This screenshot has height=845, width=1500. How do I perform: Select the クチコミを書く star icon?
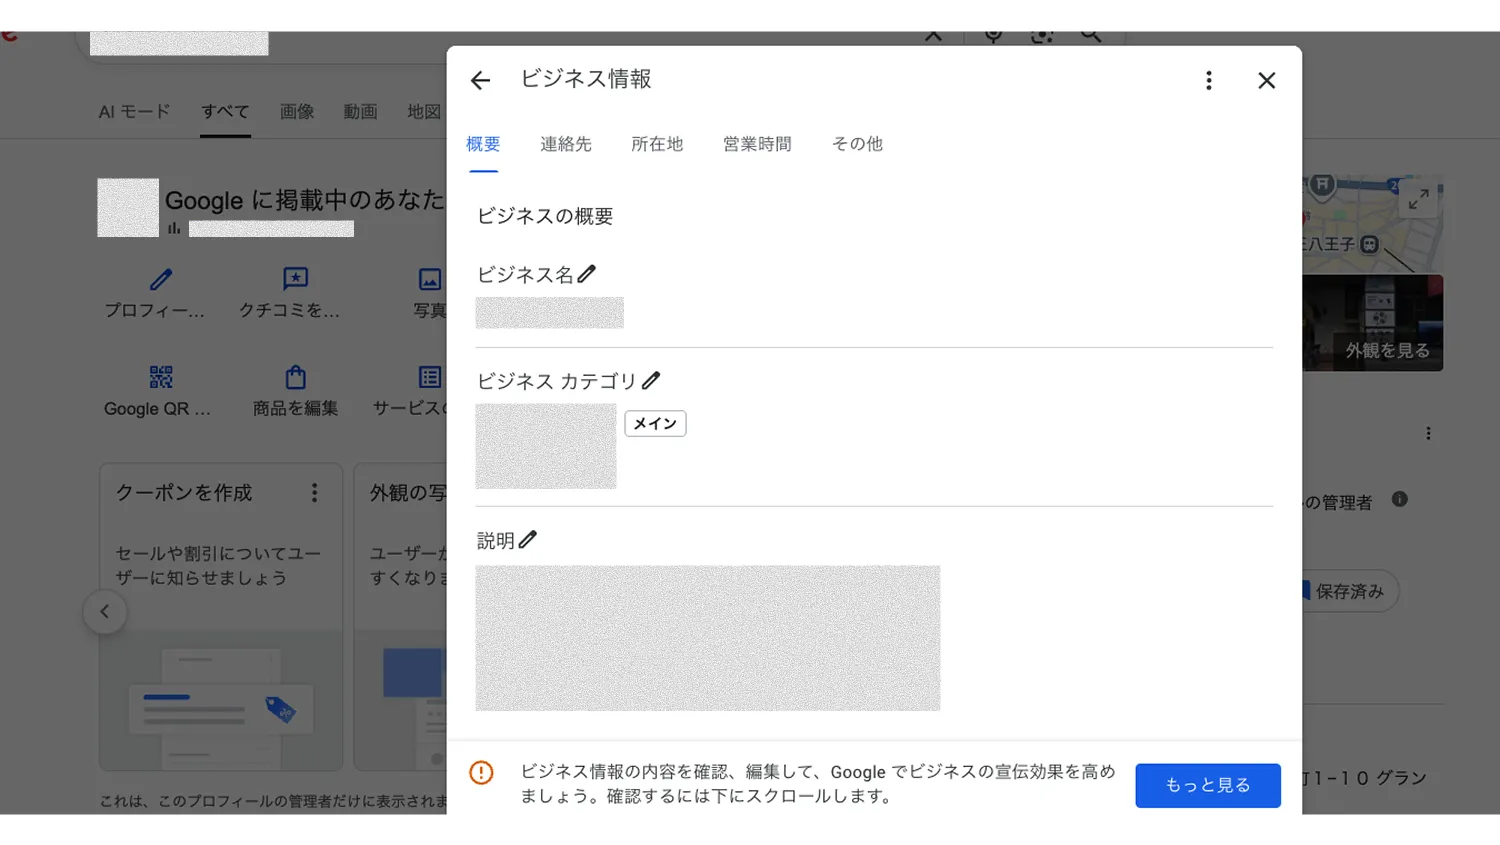point(294,278)
